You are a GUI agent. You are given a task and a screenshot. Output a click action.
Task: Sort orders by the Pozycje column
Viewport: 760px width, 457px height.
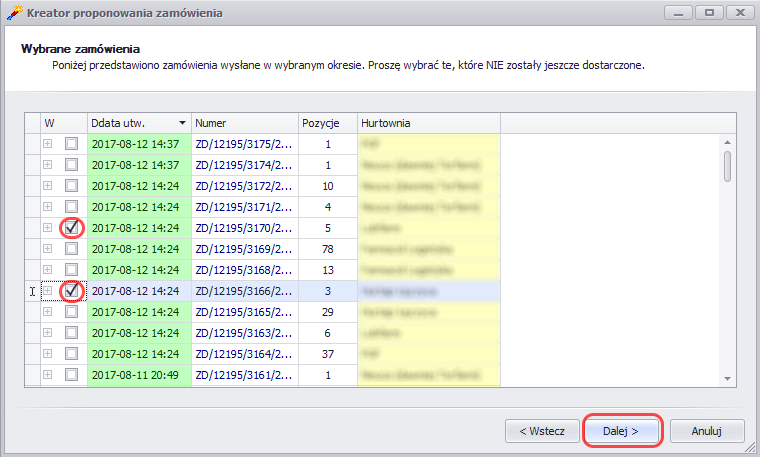pos(325,123)
